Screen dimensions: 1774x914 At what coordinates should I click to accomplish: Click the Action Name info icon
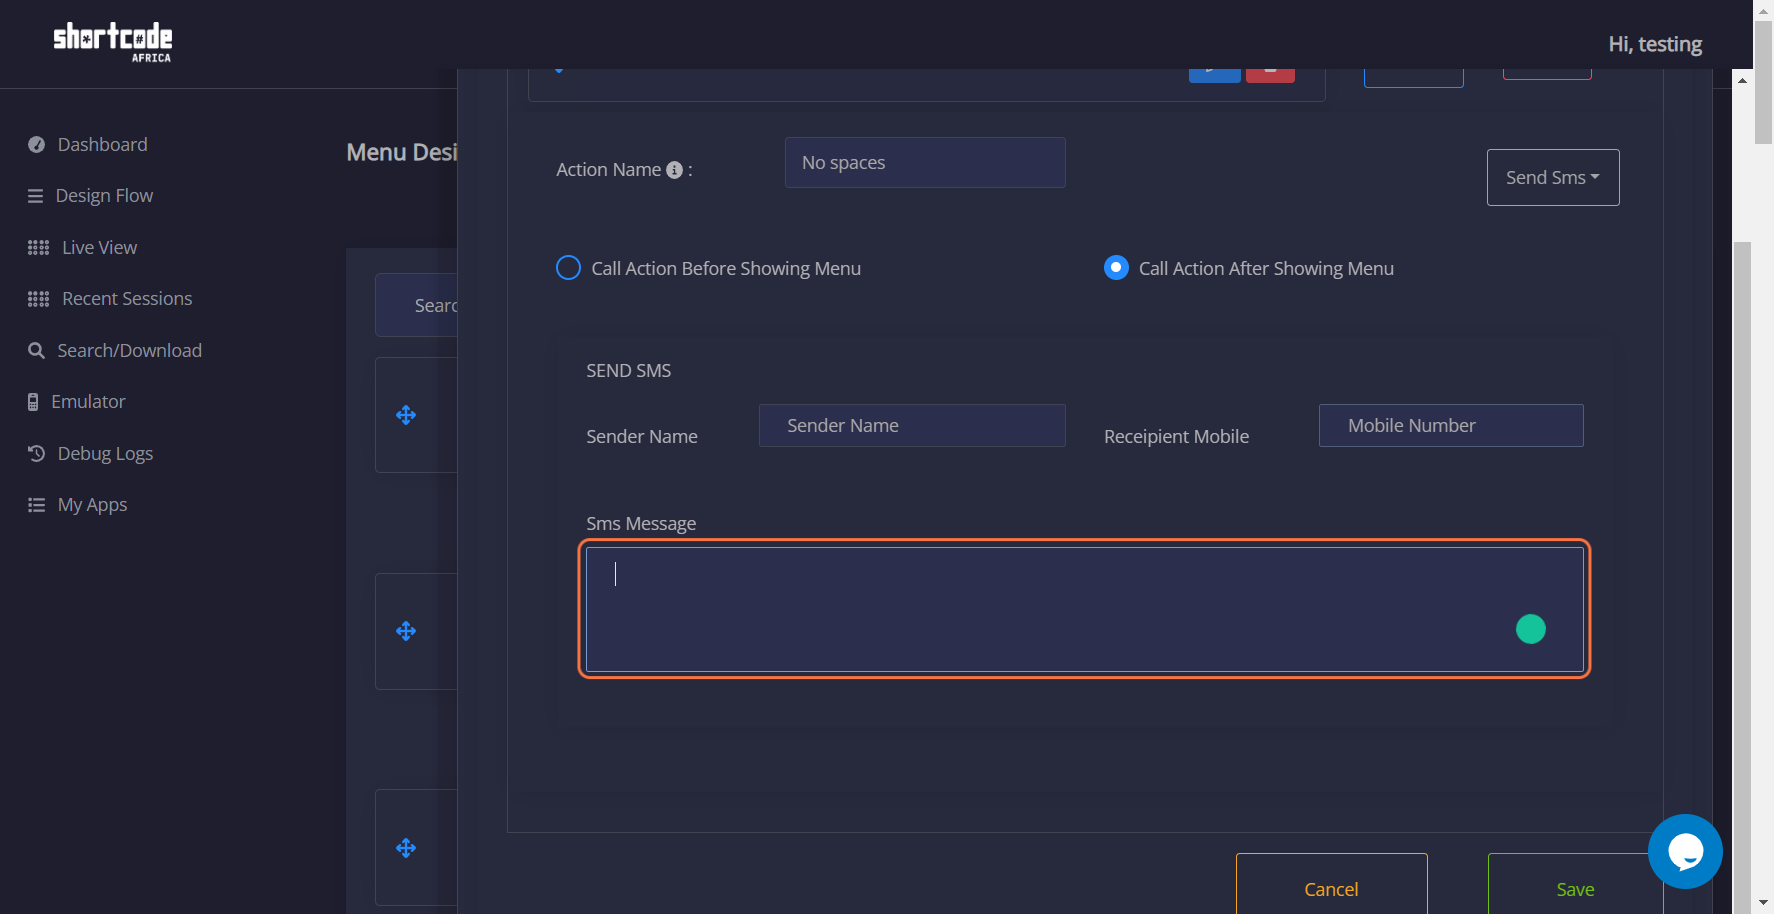[x=674, y=170]
